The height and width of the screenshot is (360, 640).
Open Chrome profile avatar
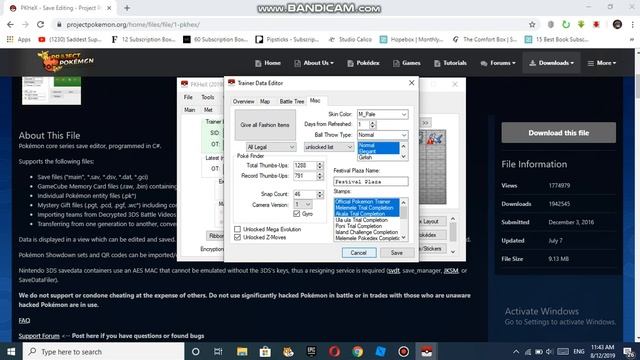pyautogui.click(x=617, y=24)
